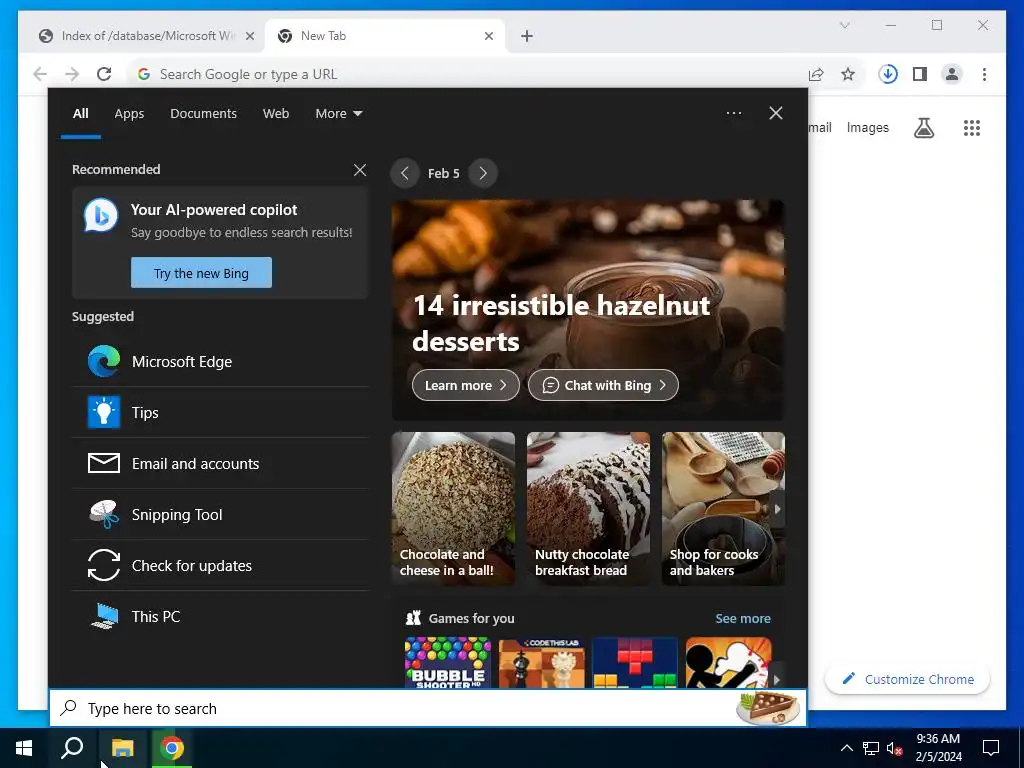This screenshot has width=1024, height=768.
Task: Open Google Images link
Action: [867, 127]
